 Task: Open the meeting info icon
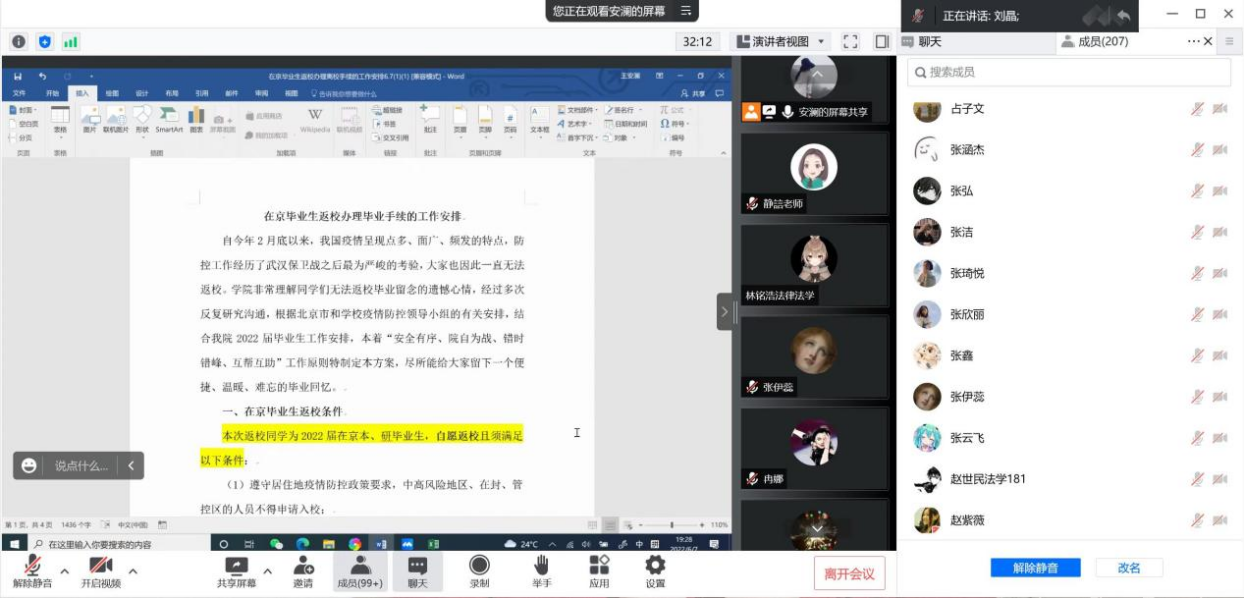pos(18,42)
